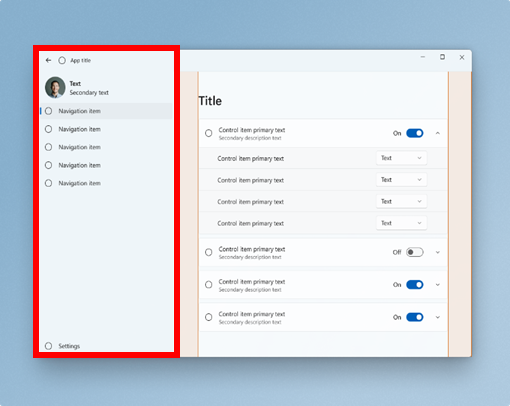Click the app icon next to App title
Viewport: 510px width, 406px height.
pos(62,60)
